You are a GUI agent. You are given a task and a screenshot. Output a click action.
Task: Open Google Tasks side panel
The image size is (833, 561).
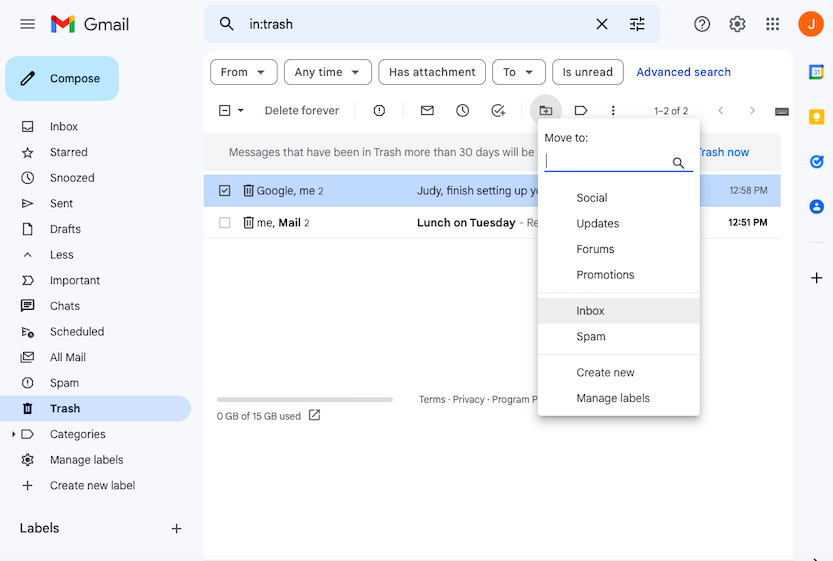pos(816,162)
